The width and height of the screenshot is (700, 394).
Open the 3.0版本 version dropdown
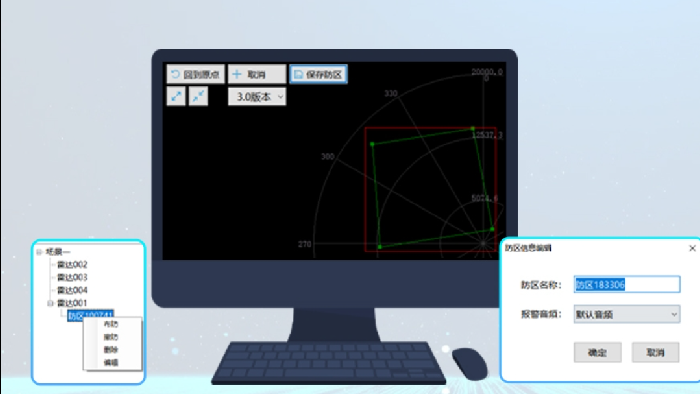pos(257,96)
